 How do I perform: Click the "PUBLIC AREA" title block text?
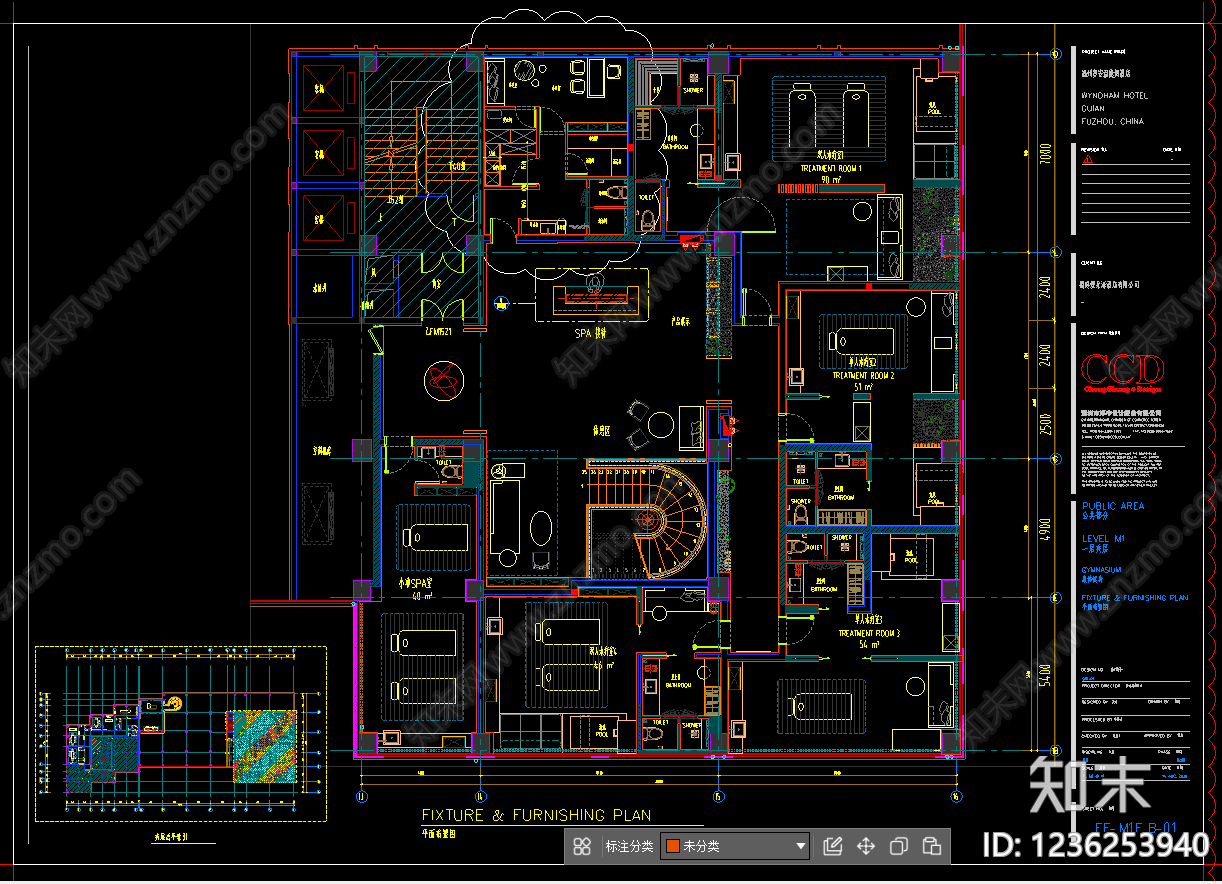pos(1113,506)
